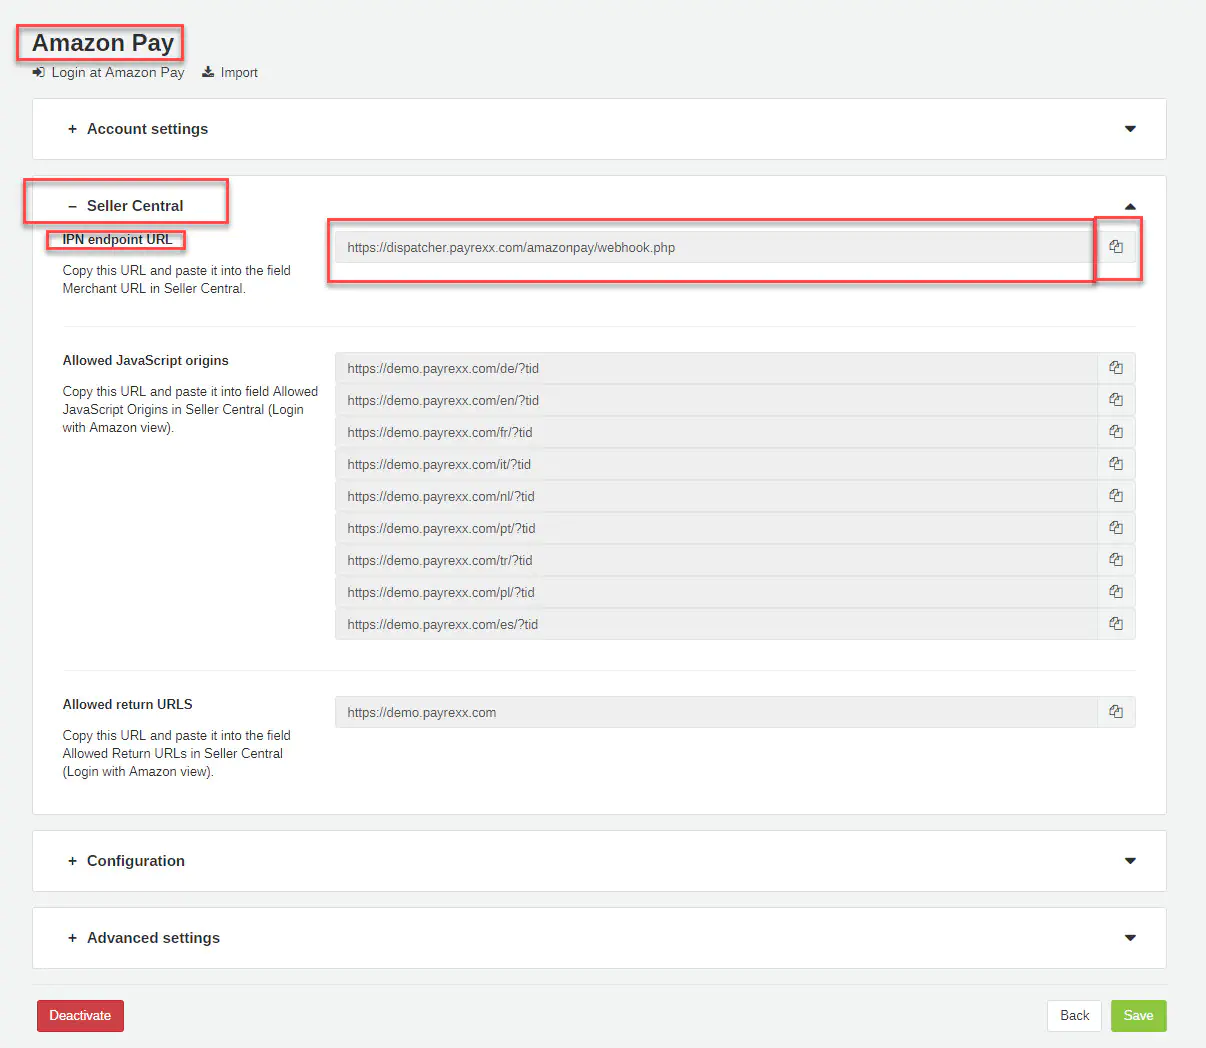
Task: Copy the IPN endpoint URL
Action: pyautogui.click(x=1116, y=247)
